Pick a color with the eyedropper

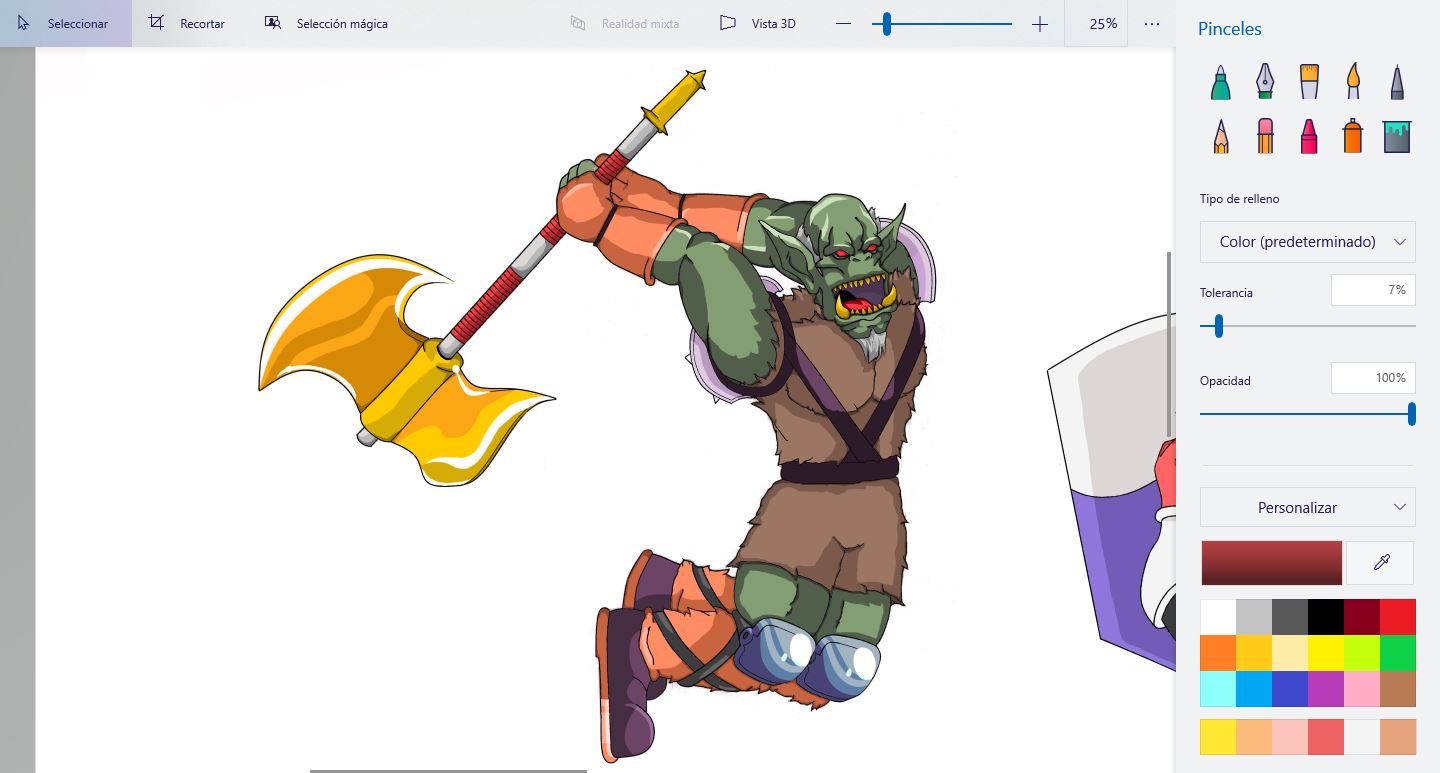pos(1381,563)
